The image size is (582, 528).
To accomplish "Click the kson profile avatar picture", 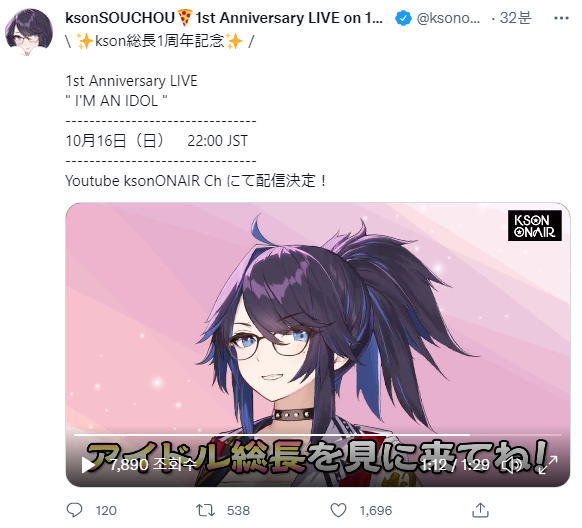I will [29, 32].
